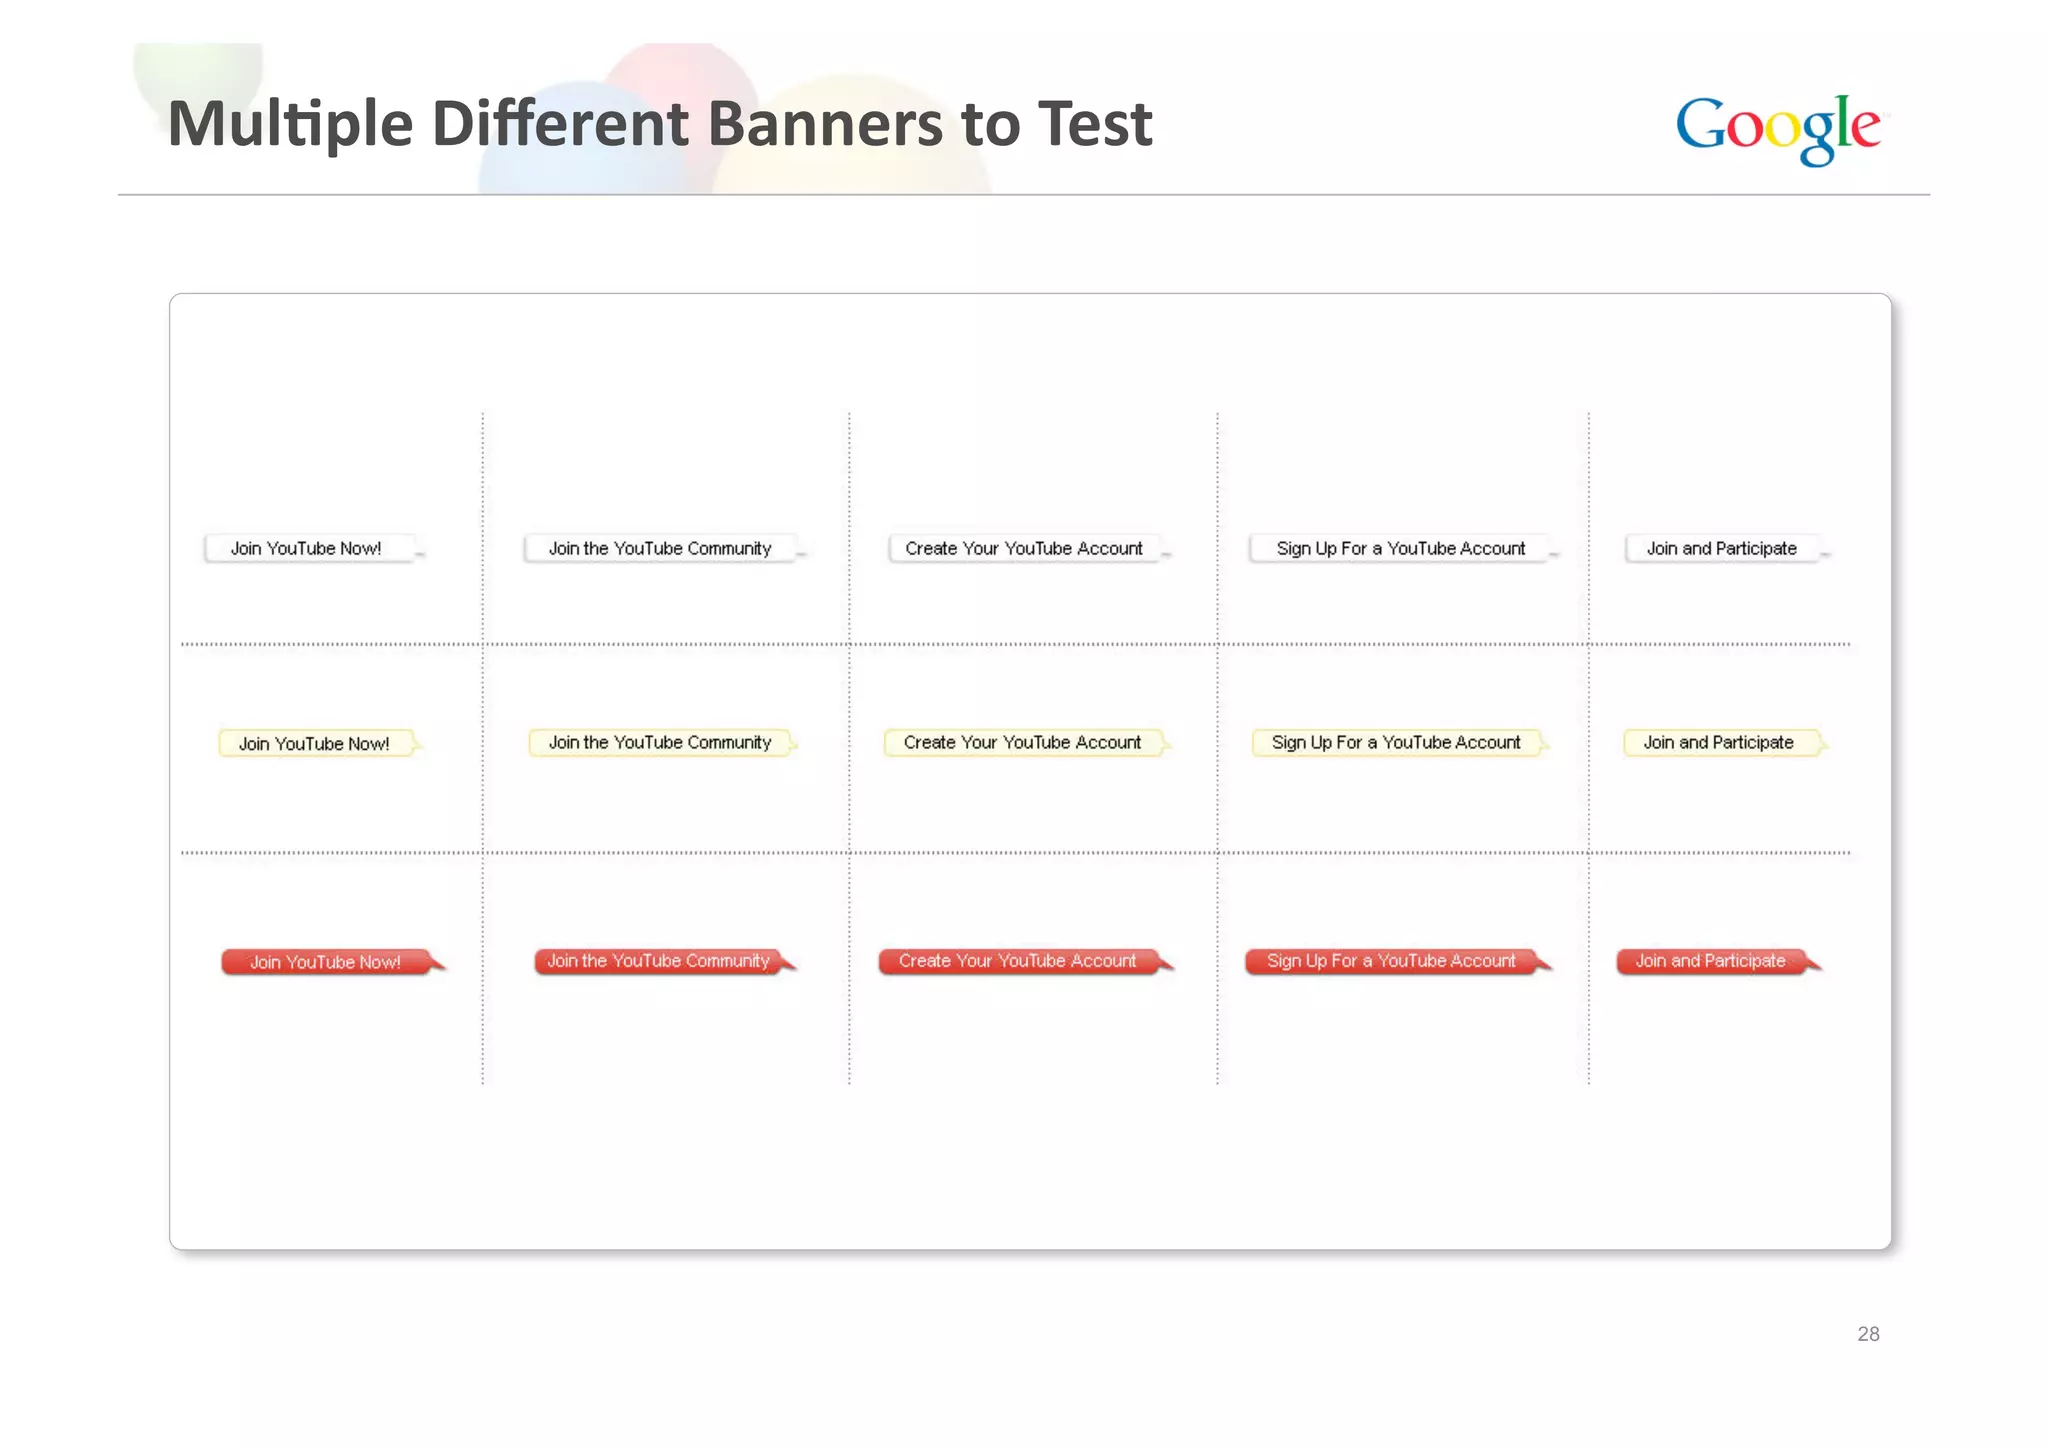This screenshot has height=1447, width=2048.
Task: Select yellow "Sign Up For a YouTube Account" banner
Action: point(1400,742)
